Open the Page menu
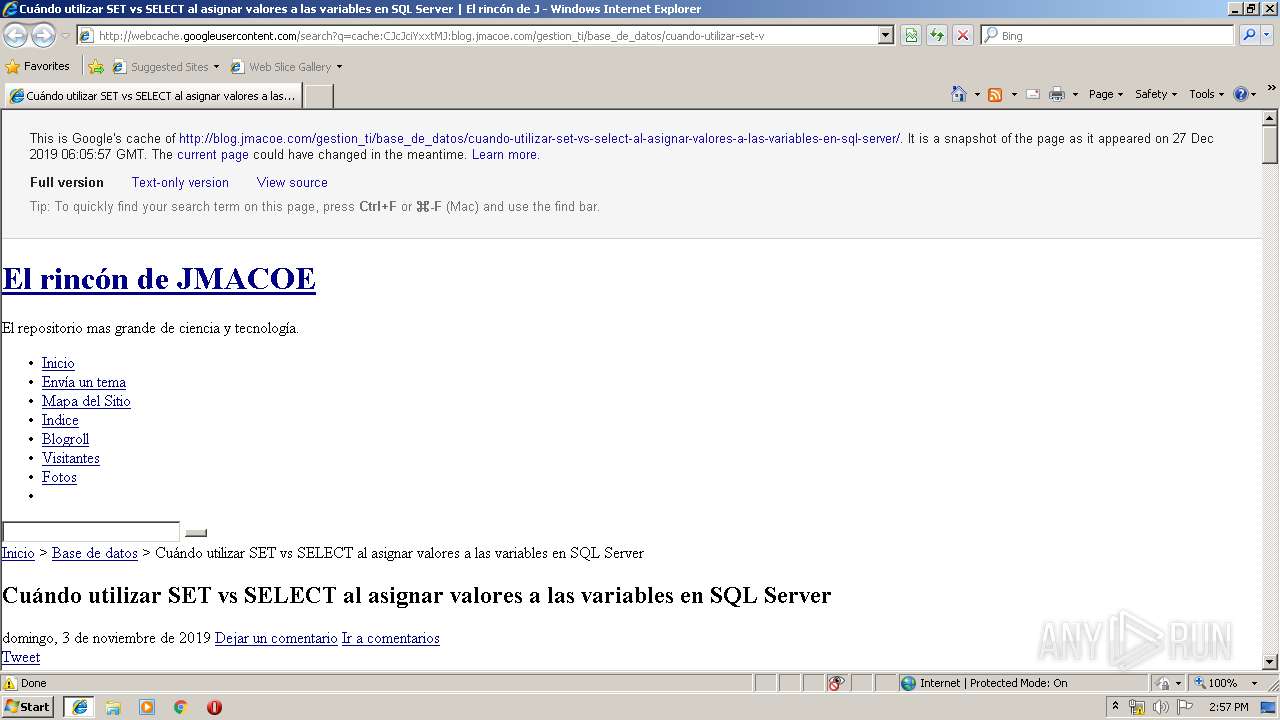Viewport: 1280px width, 720px height. point(1105,94)
